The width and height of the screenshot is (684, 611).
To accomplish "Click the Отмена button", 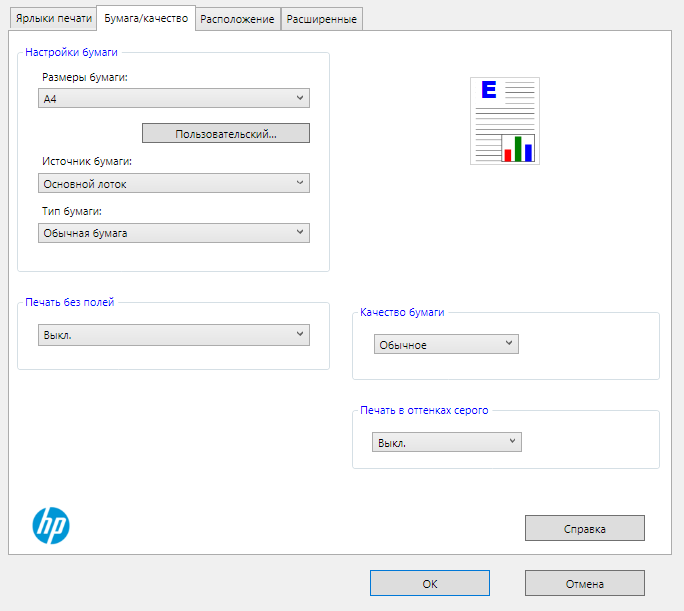I will 585,583.
